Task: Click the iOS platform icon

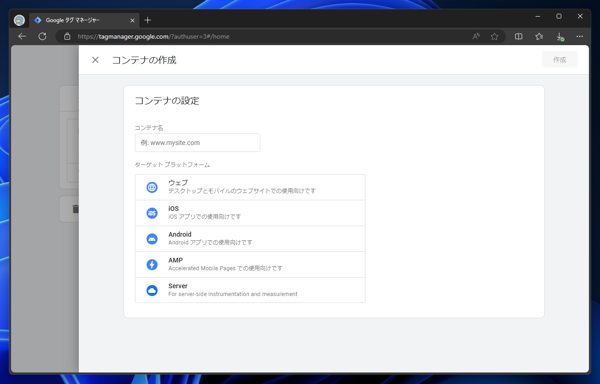Action: click(x=152, y=213)
